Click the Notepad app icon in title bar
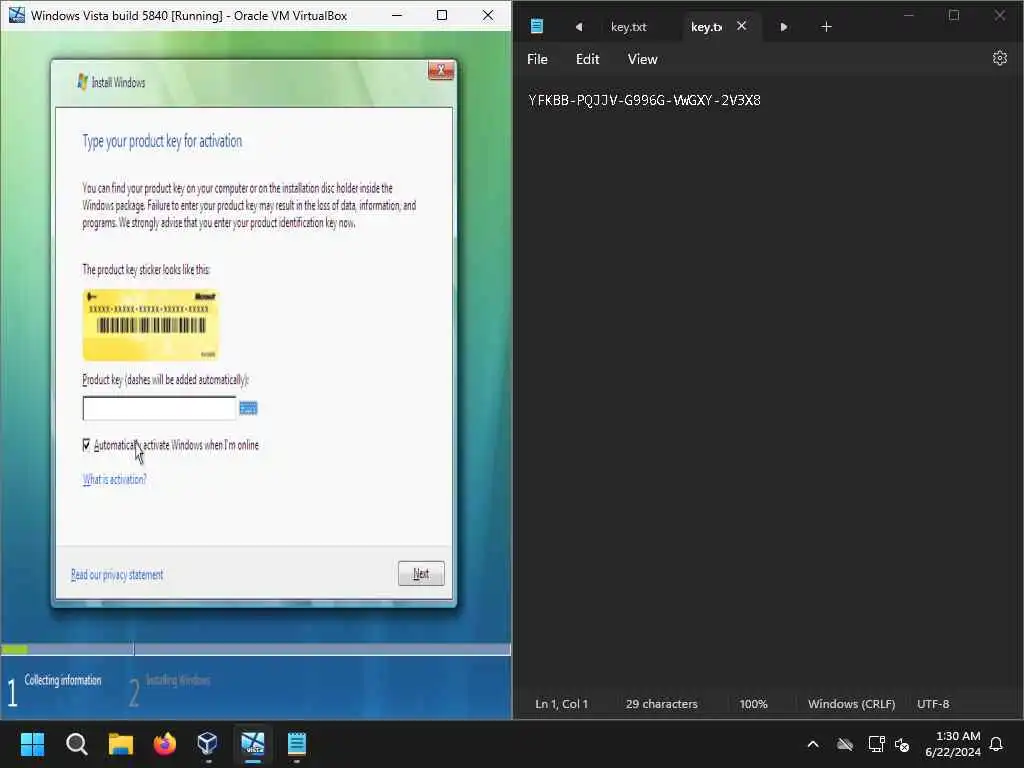The height and width of the screenshot is (768, 1024). (537, 26)
